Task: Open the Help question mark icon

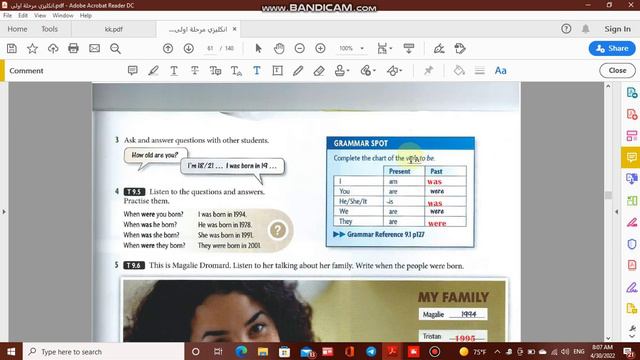Action: [x=566, y=29]
